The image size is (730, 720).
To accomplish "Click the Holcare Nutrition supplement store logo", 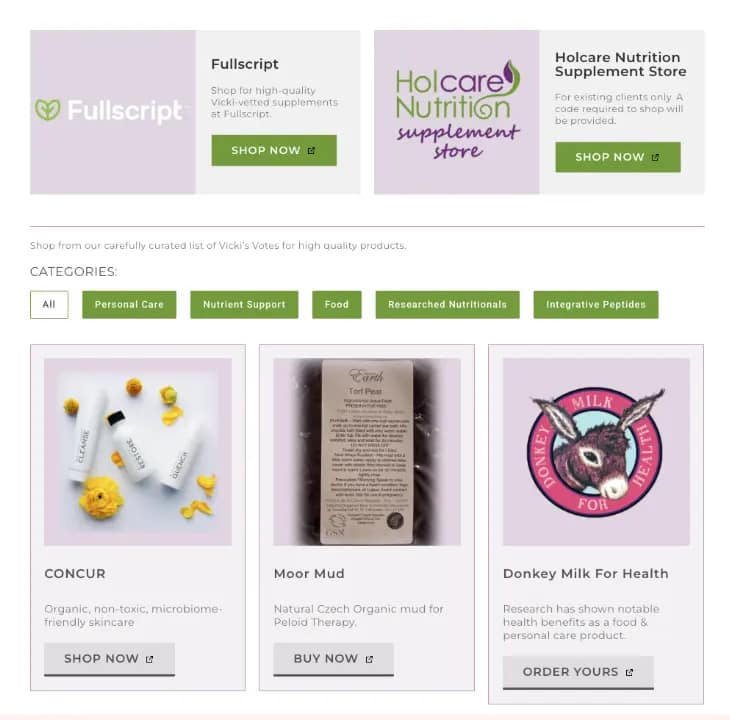I will coord(457,112).
